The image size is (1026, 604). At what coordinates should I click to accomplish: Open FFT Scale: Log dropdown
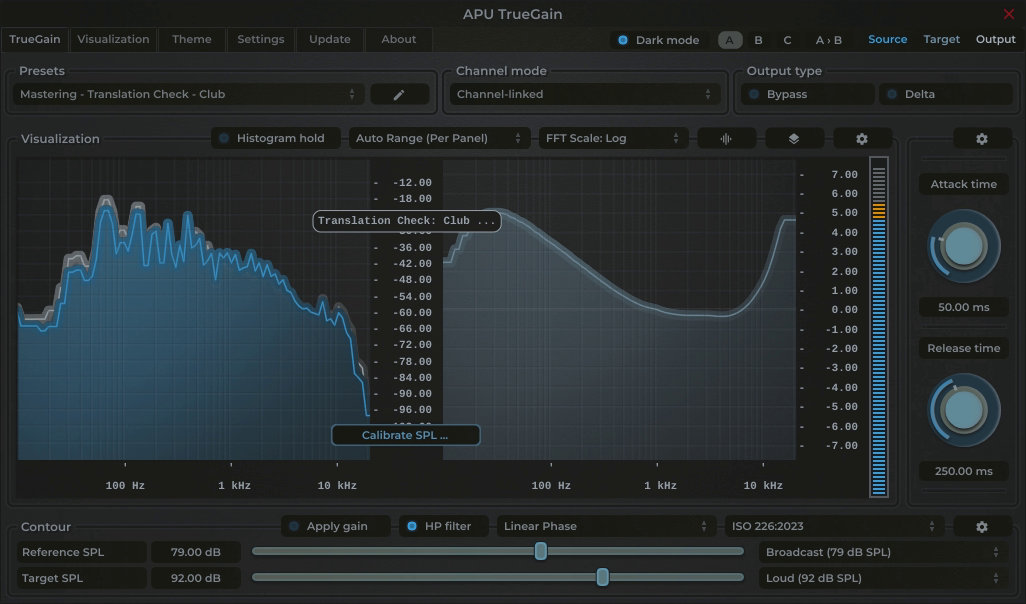[613, 138]
